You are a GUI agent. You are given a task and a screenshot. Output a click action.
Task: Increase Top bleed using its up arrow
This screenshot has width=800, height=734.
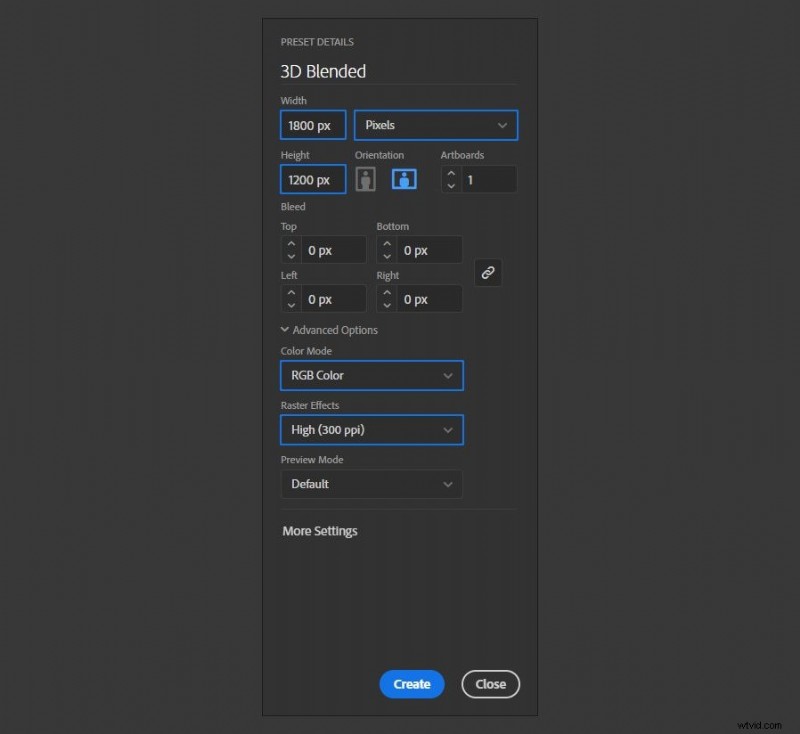[x=290, y=244]
